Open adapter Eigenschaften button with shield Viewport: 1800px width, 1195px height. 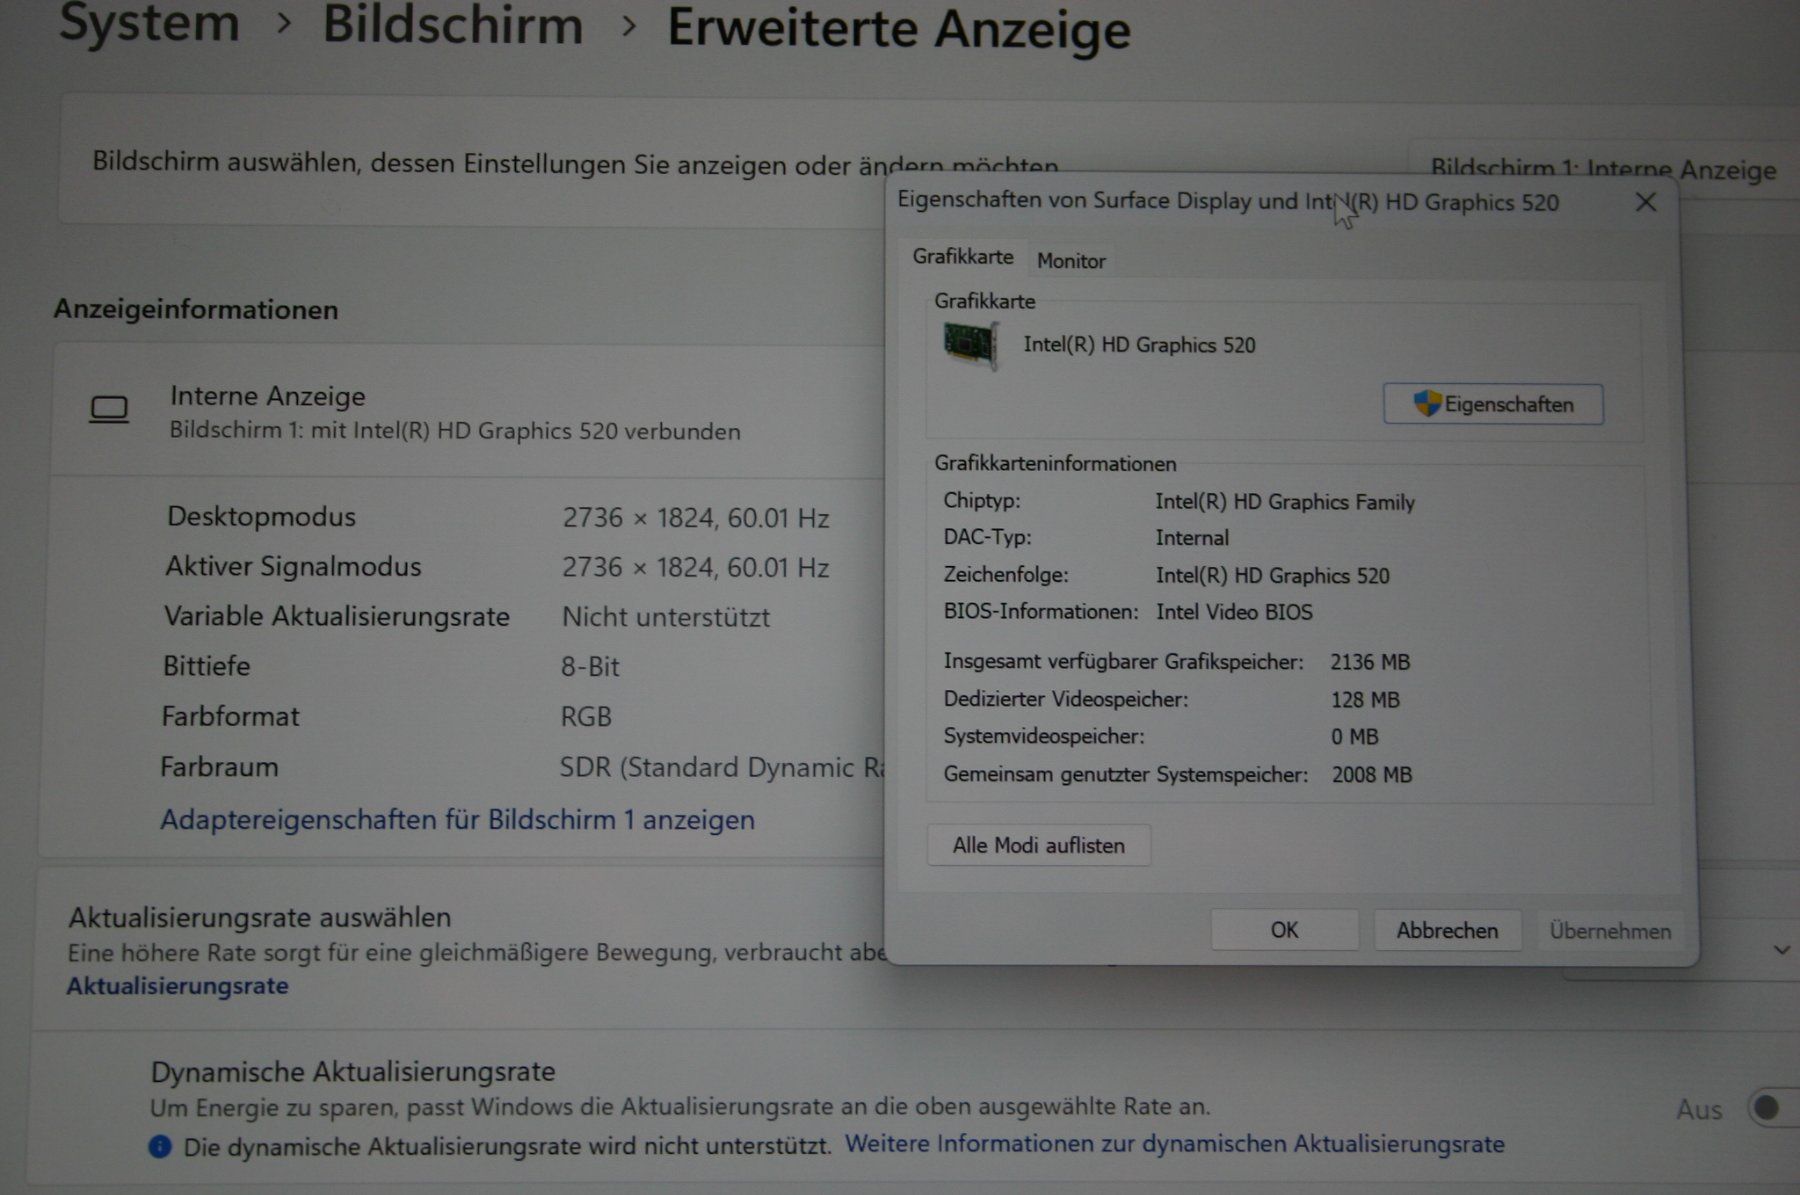tap(1493, 404)
